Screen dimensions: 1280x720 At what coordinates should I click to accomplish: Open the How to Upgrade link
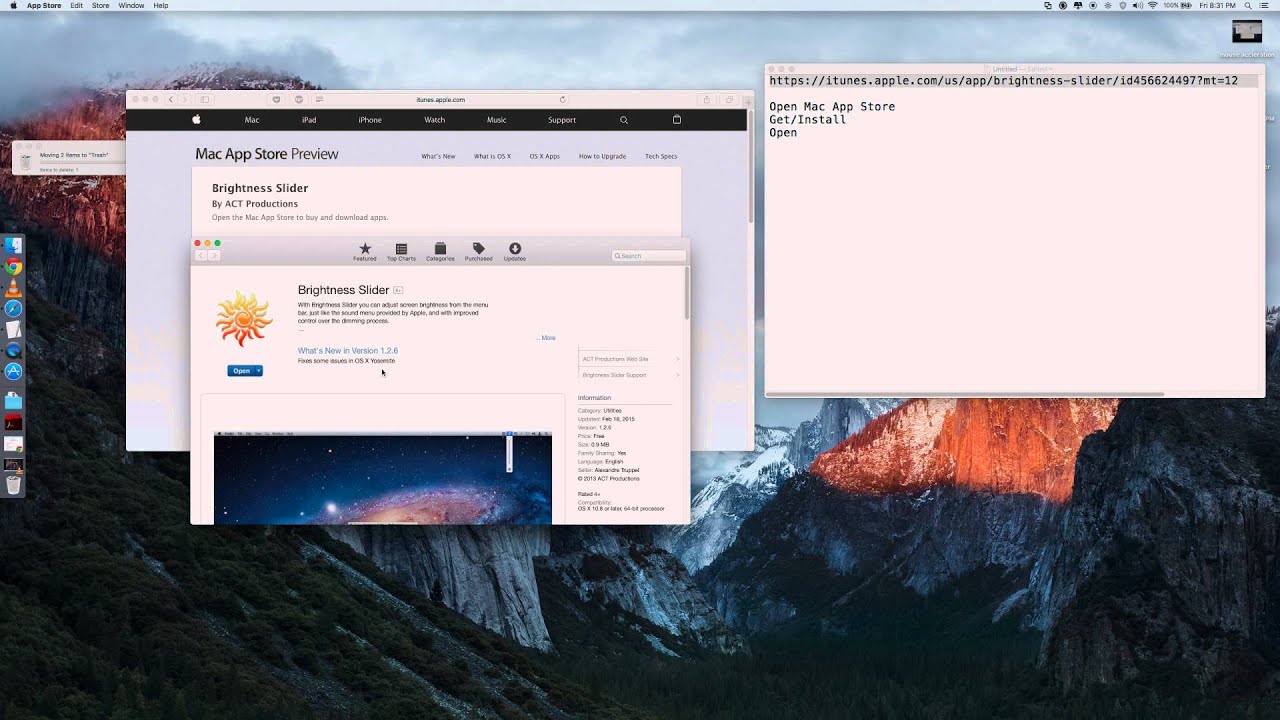tap(602, 156)
